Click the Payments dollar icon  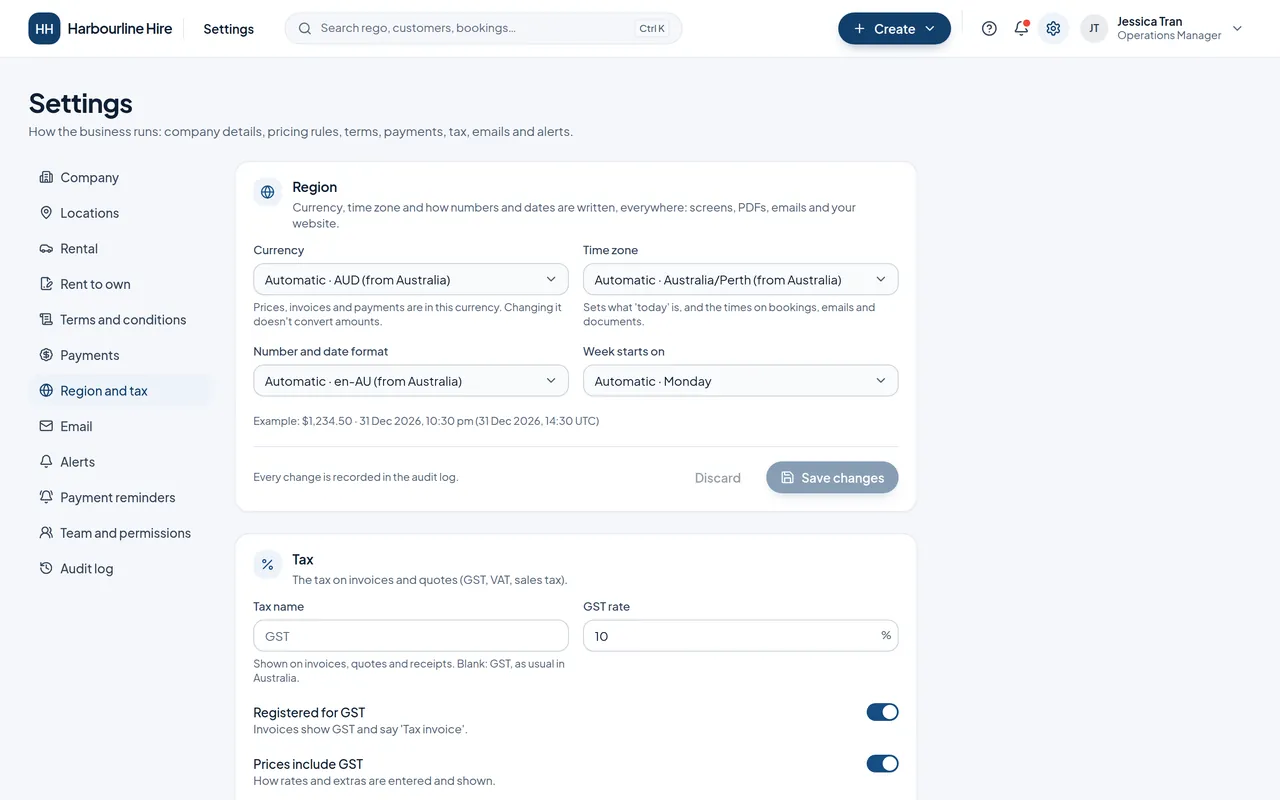tap(46, 355)
